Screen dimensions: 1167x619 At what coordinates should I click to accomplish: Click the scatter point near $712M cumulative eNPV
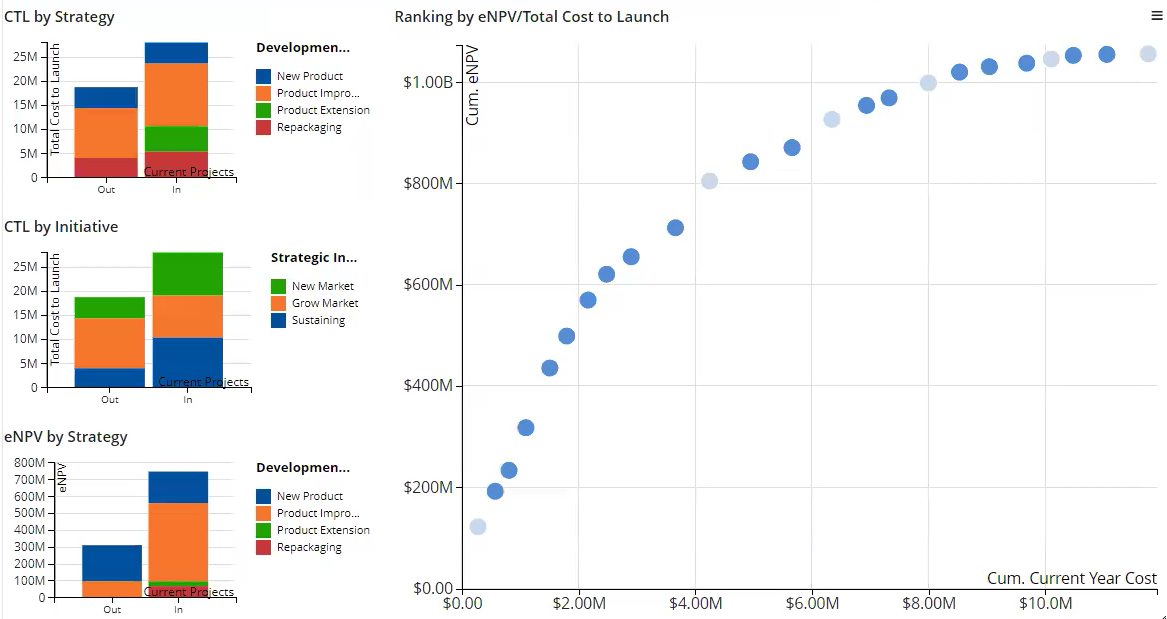pos(675,228)
